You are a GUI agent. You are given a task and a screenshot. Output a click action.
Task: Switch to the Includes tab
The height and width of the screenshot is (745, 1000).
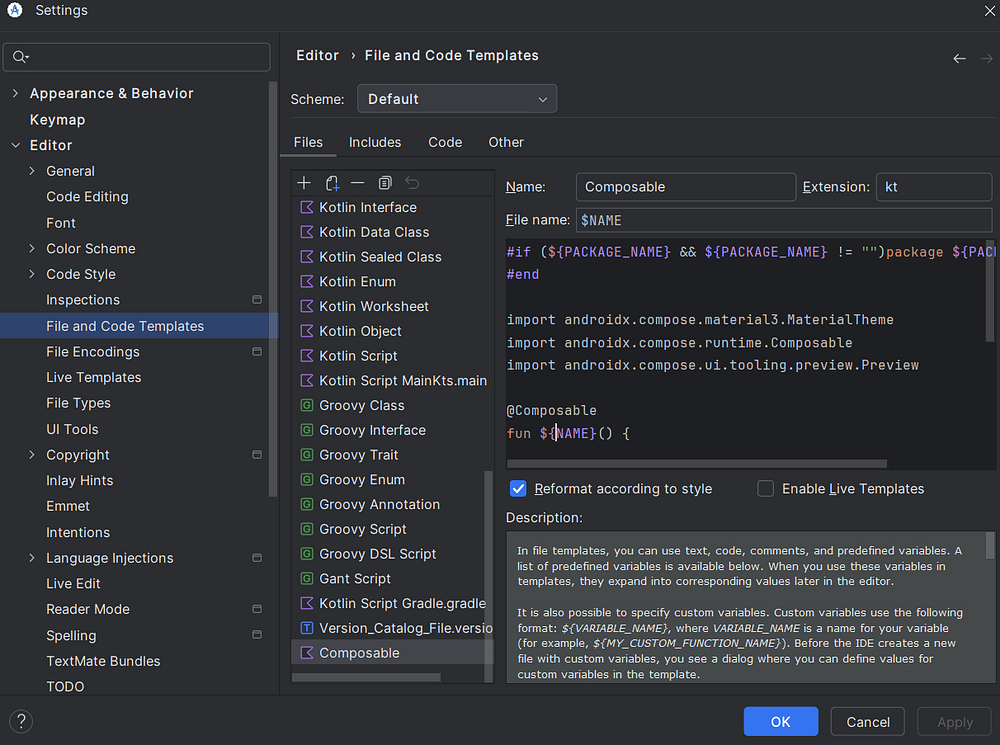click(x=375, y=142)
